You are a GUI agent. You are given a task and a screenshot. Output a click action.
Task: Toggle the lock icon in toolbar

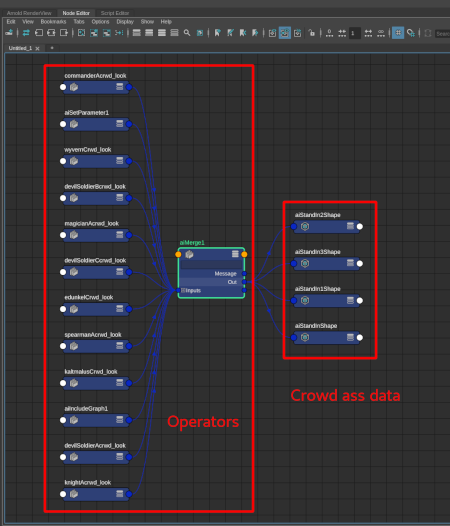pos(312,33)
